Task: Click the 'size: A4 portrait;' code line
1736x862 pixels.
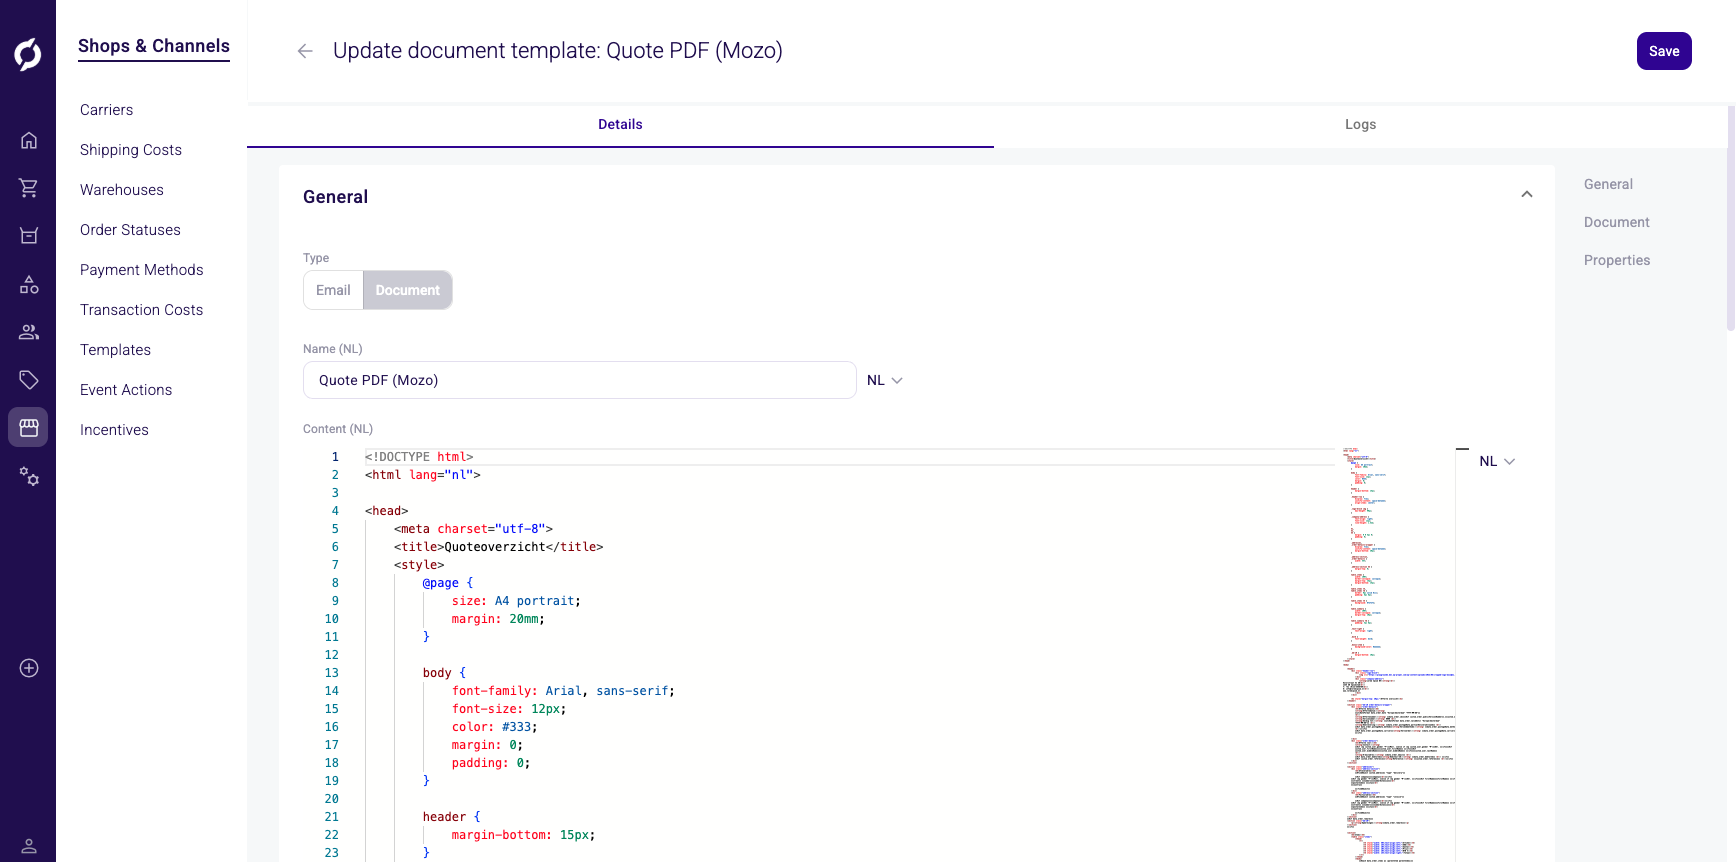Action: pos(516,601)
